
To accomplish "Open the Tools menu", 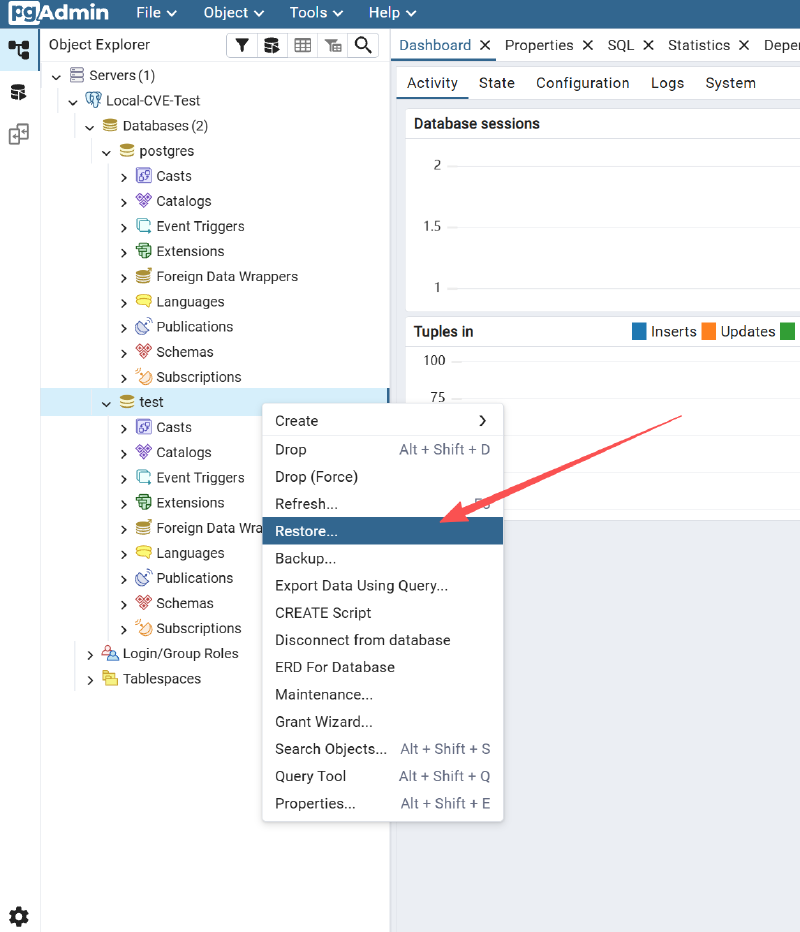I will [x=316, y=12].
